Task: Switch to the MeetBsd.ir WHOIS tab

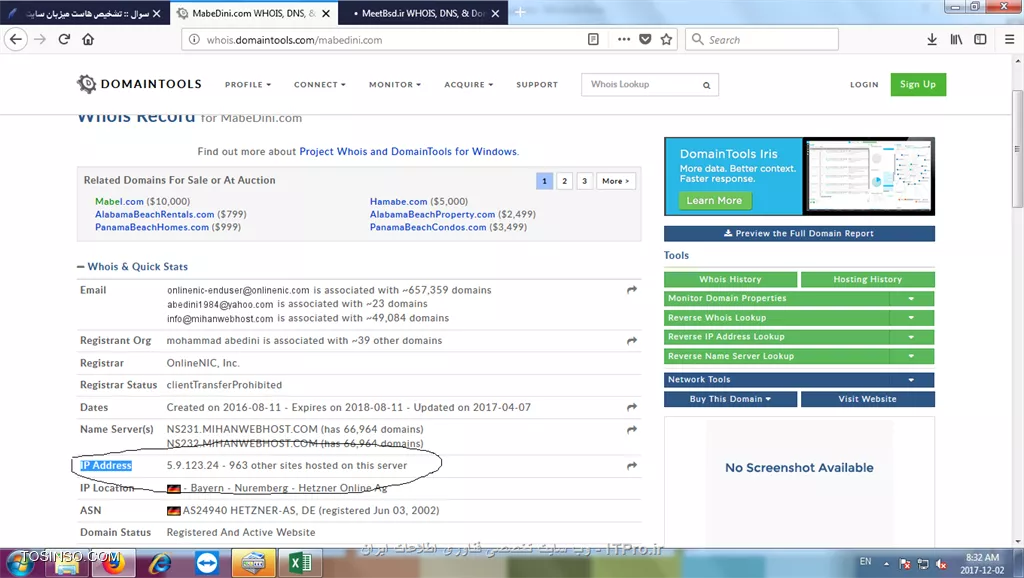Action: click(x=423, y=13)
